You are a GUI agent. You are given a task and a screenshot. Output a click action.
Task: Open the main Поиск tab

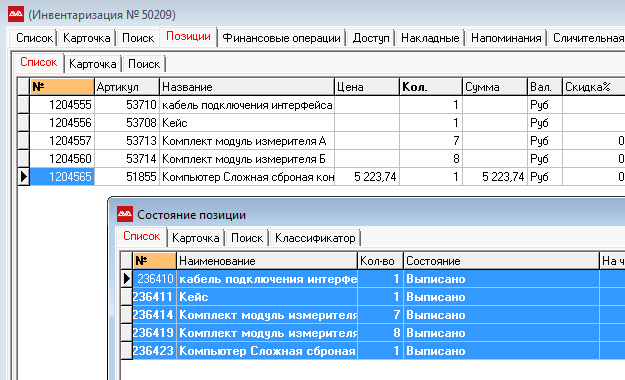click(x=138, y=38)
